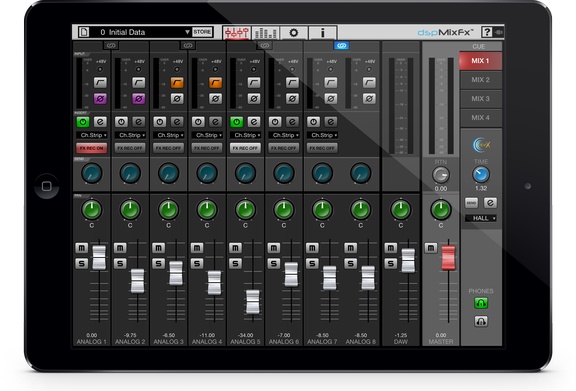Disable orange high-pass filter on Analog 4
The width and height of the screenshot is (576, 391).
(215, 82)
